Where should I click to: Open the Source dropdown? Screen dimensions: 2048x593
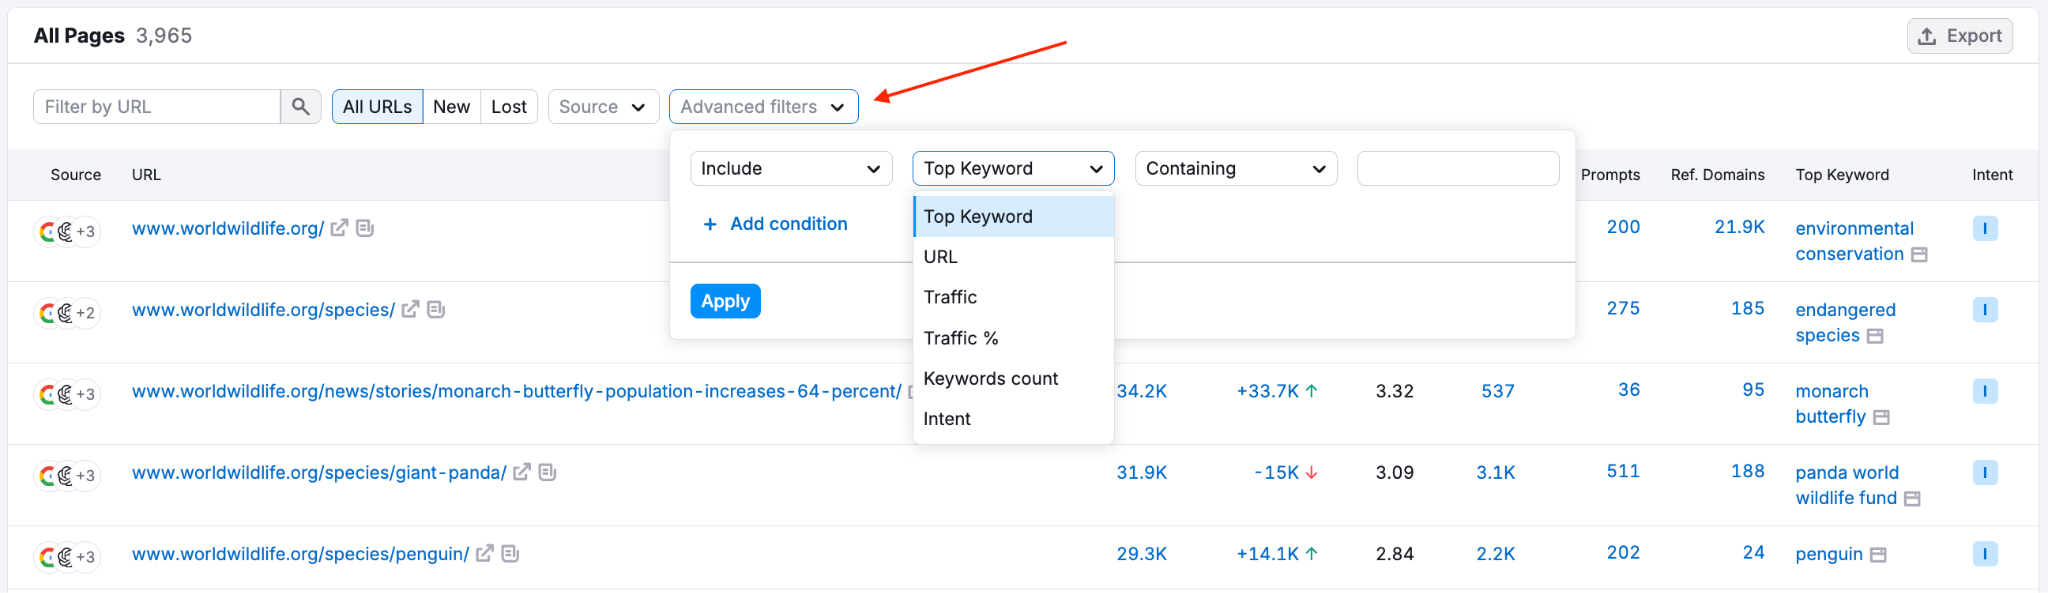pos(603,107)
